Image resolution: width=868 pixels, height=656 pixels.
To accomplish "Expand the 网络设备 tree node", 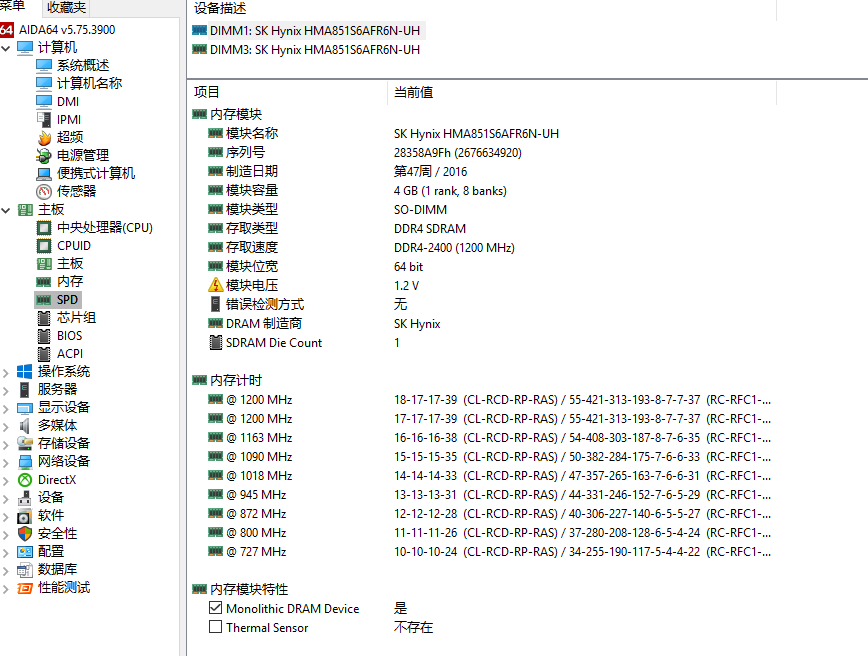I will (6, 462).
